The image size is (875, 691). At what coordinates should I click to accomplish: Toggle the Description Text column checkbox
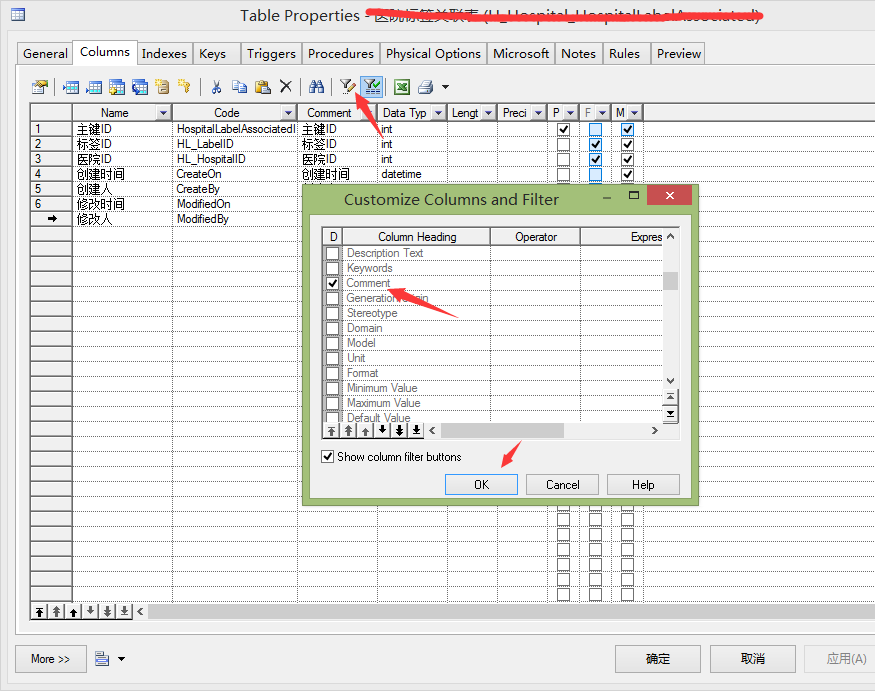333,253
